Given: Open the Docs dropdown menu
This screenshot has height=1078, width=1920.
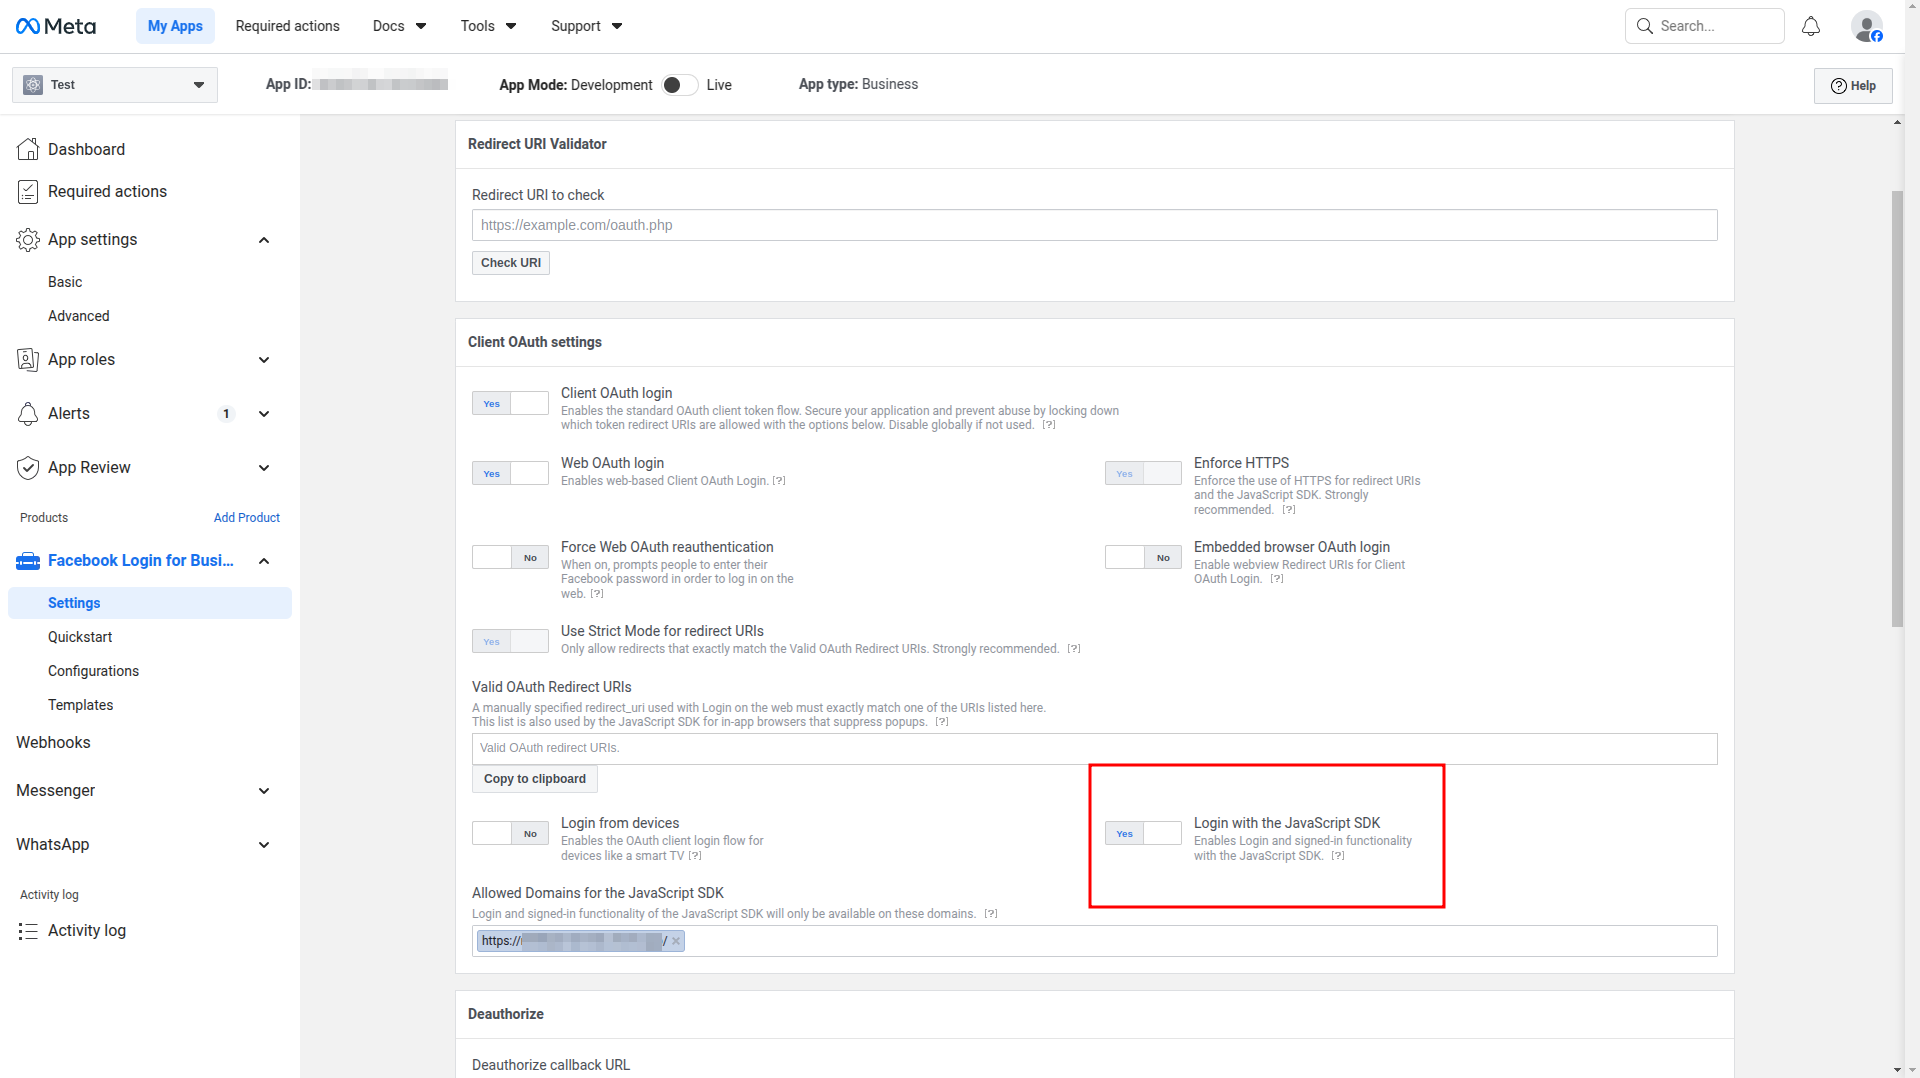Looking at the screenshot, I should [x=399, y=26].
